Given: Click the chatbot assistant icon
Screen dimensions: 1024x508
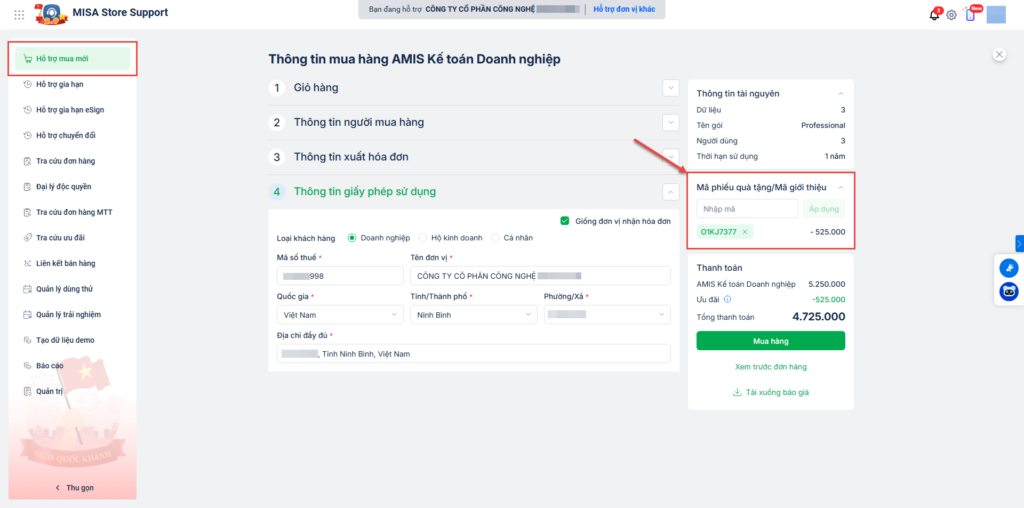Looking at the screenshot, I should tap(1009, 292).
